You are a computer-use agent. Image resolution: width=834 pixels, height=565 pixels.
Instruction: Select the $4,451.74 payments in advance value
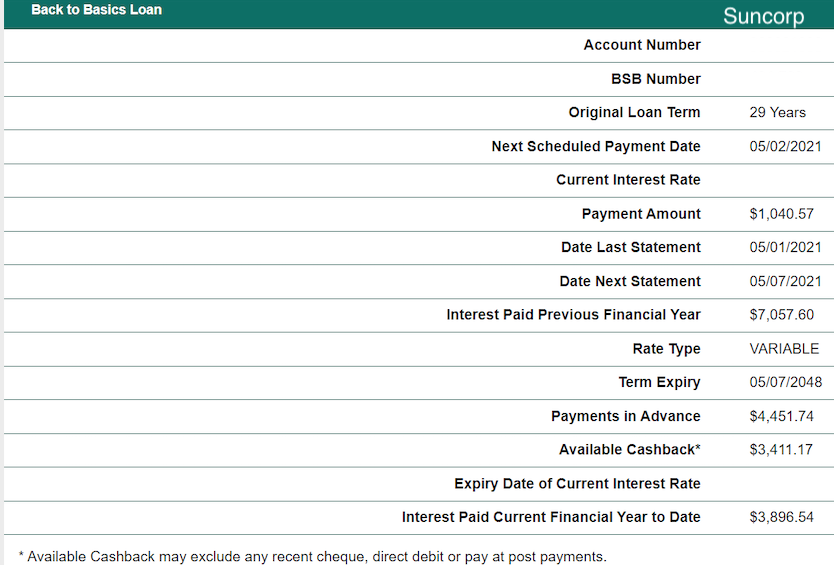point(781,416)
